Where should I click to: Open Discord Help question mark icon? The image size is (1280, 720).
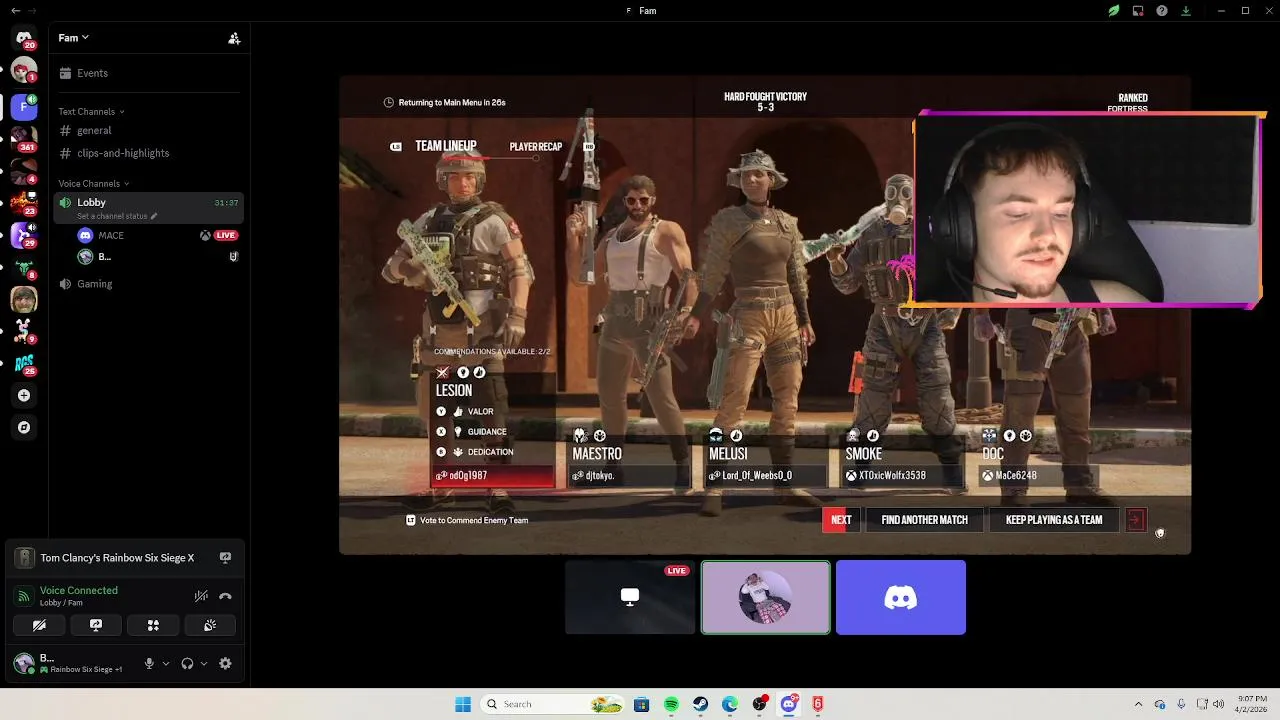click(1162, 11)
